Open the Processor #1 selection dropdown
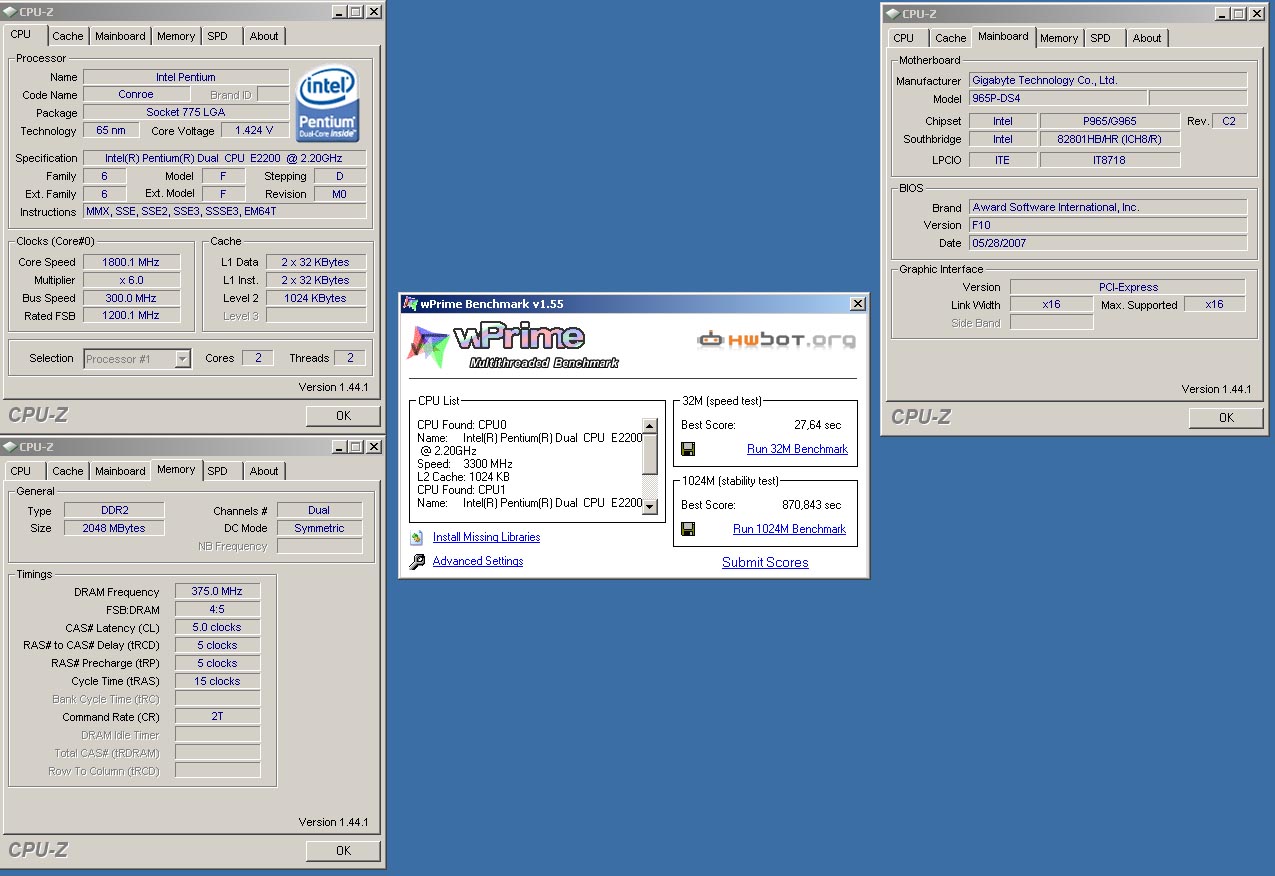The width and height of the screenshot is (1275, 876). pyautogui.click(x=182, y=359)
